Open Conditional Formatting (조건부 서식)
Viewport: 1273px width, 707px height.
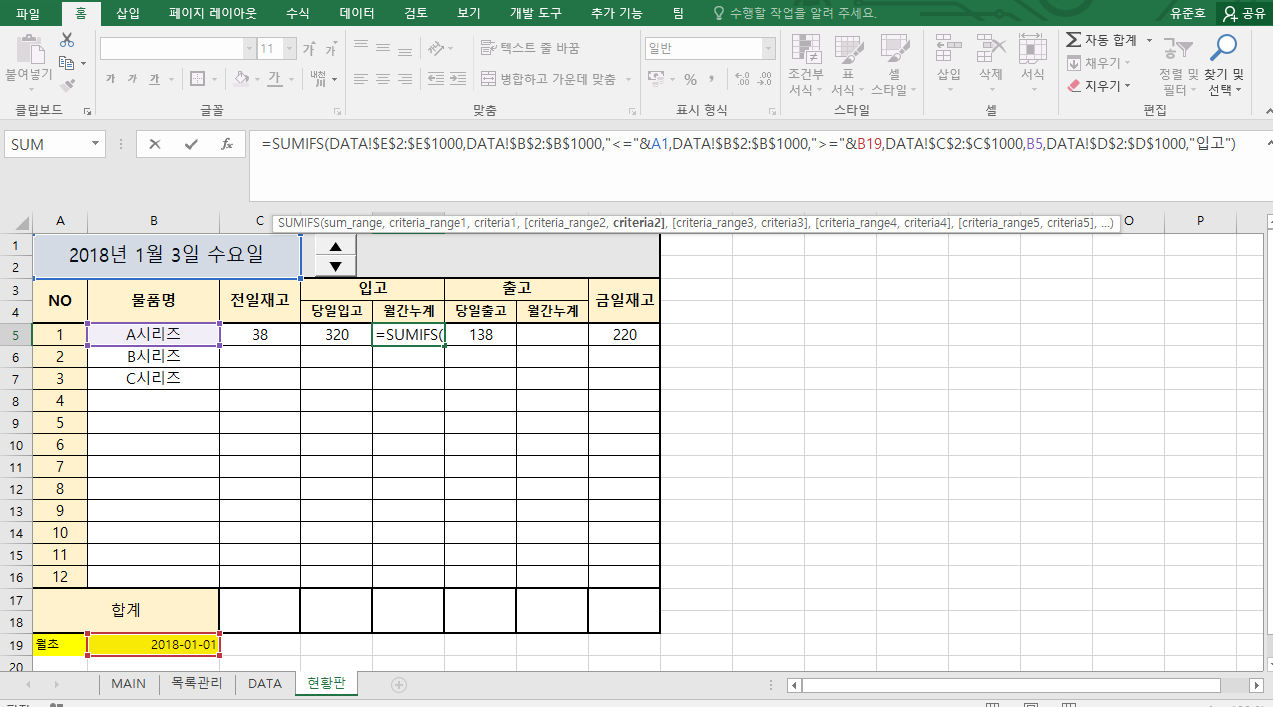coord(806,65)
